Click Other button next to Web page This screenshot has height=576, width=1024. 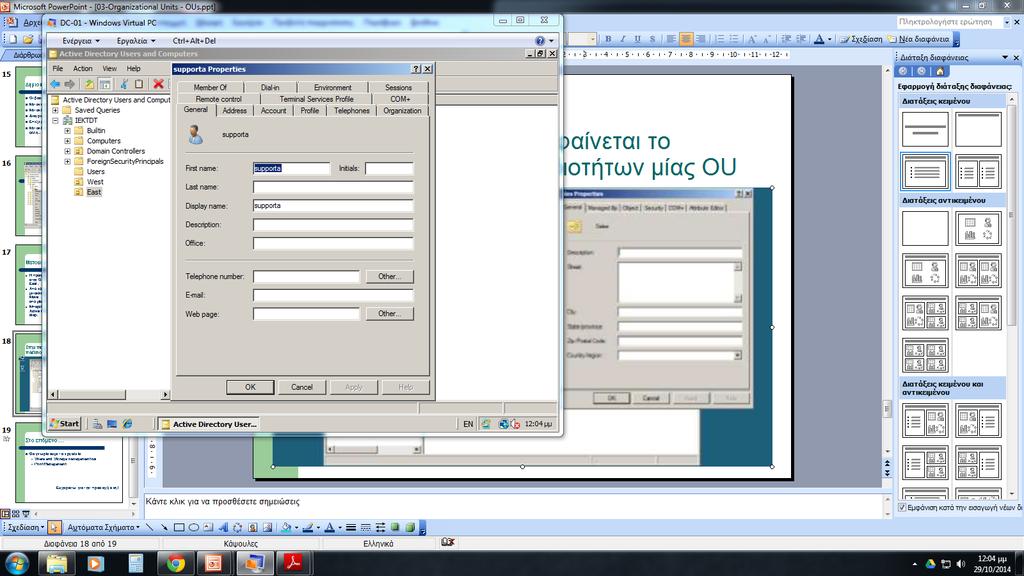[x=389, y=313]
